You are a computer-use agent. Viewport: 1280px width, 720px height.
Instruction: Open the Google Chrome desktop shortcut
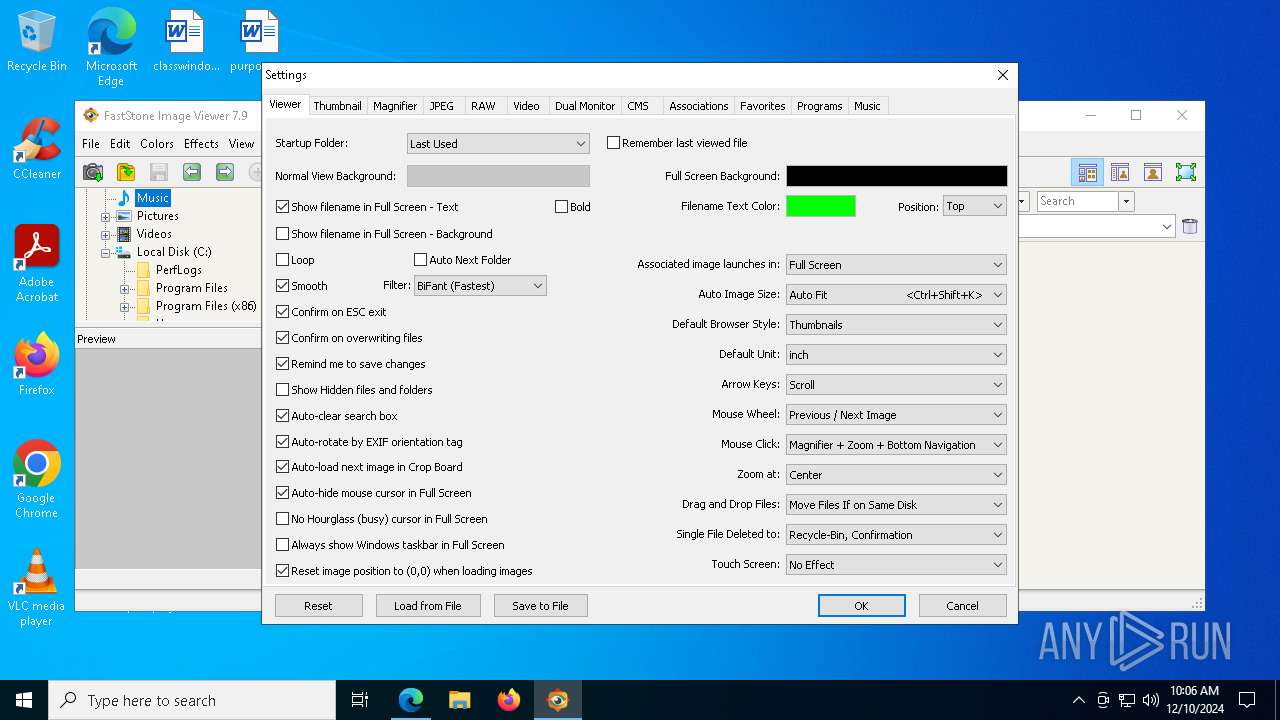click(x=37, y=479)
